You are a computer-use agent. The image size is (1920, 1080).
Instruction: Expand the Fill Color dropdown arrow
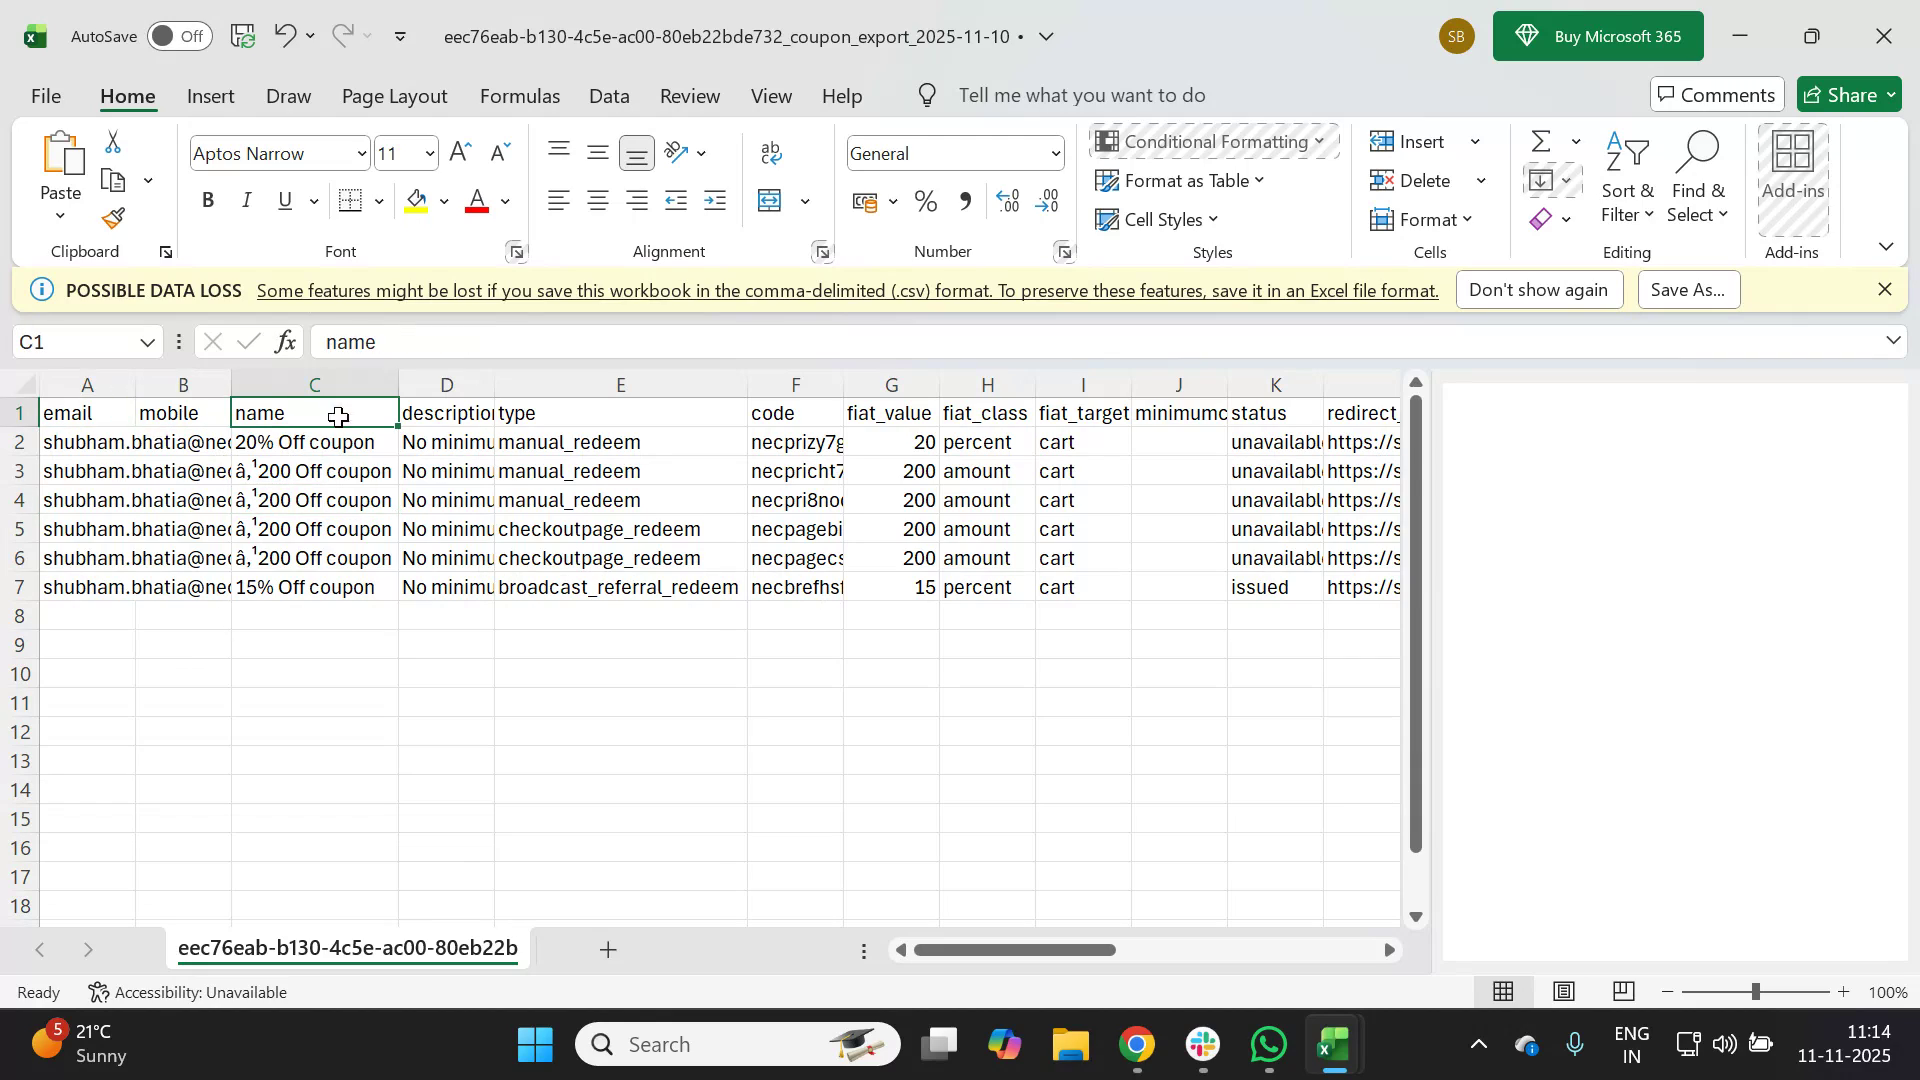[x=444, y=201]
